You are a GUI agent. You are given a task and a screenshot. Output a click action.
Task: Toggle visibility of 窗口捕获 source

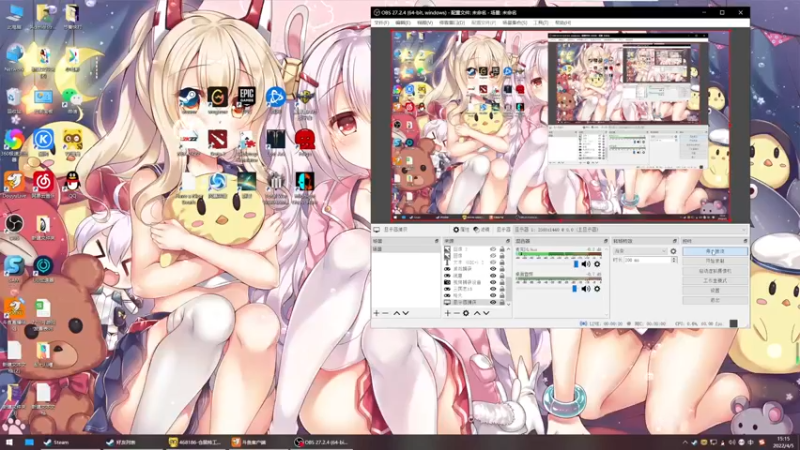click(493, 269)
